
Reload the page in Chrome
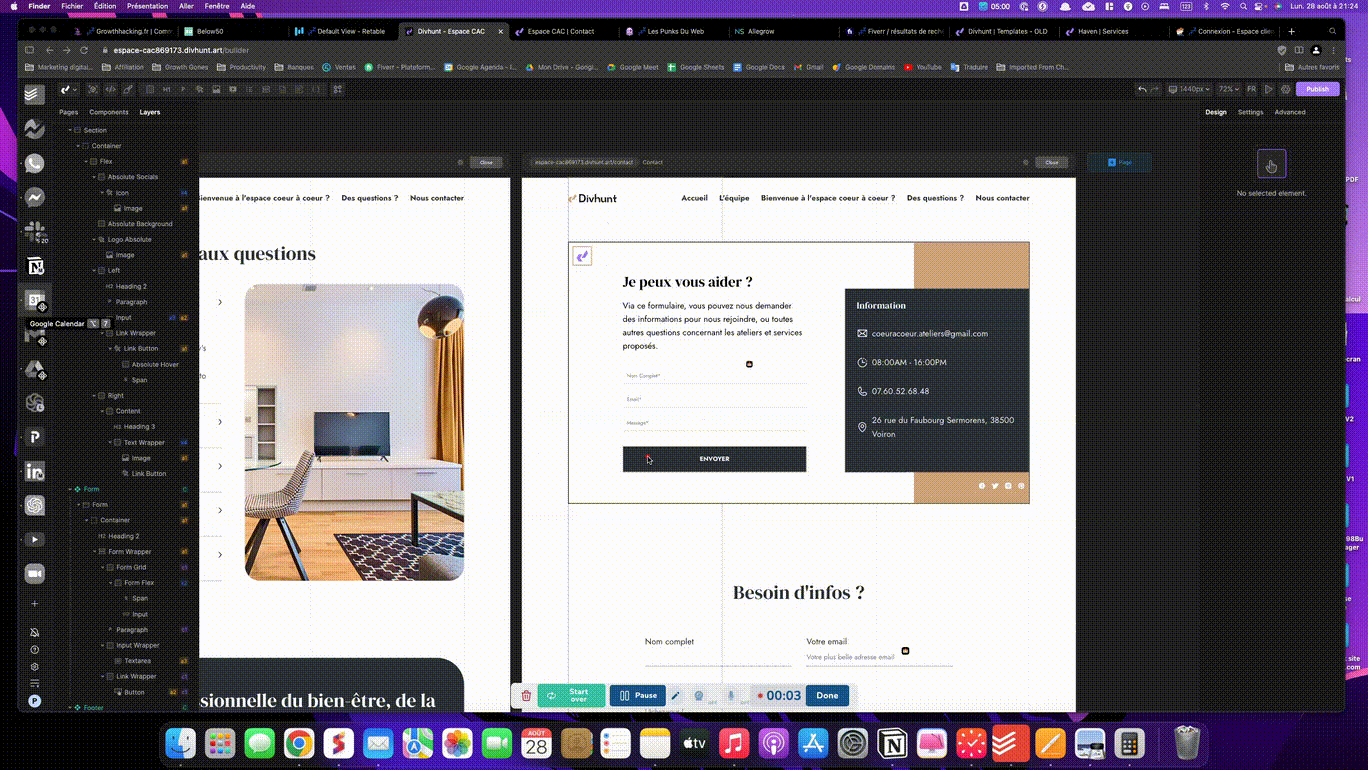pyautogui.click(x=84, y=50)
